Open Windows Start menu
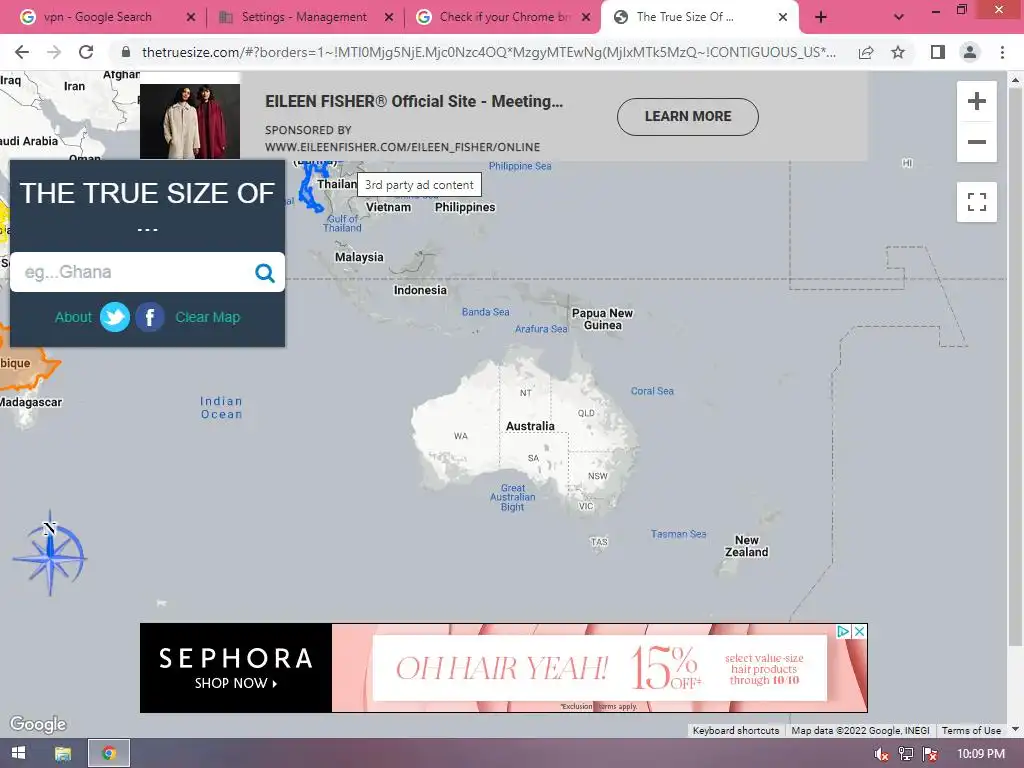1024x768 pixels. tap(18, 753)
